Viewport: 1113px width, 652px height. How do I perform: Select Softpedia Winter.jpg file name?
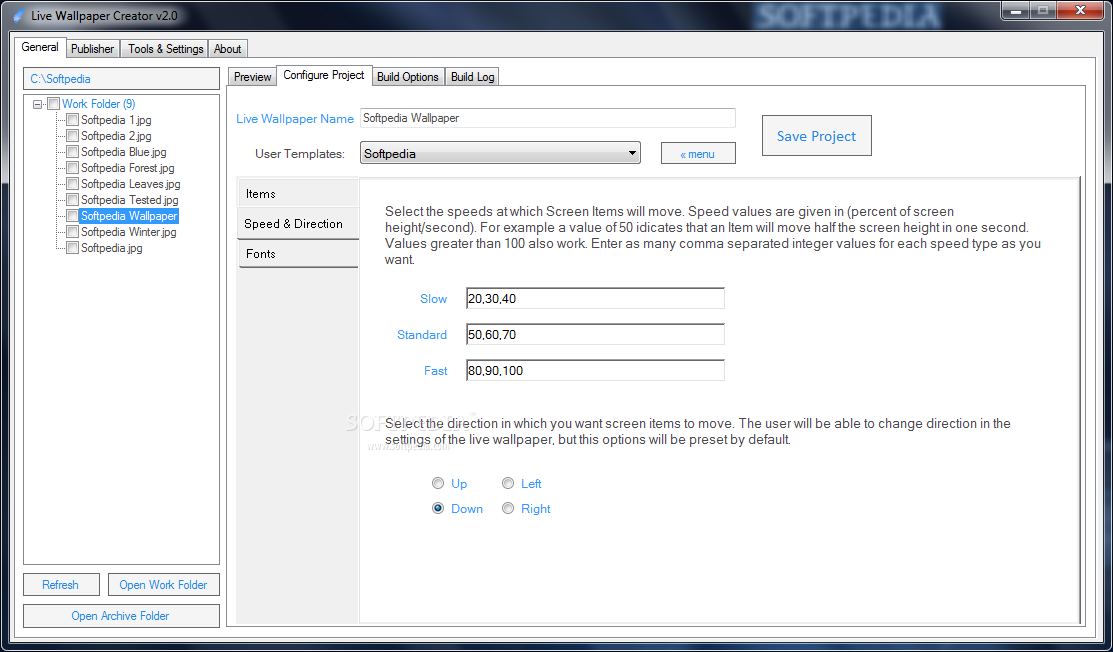tap(128, 232)
